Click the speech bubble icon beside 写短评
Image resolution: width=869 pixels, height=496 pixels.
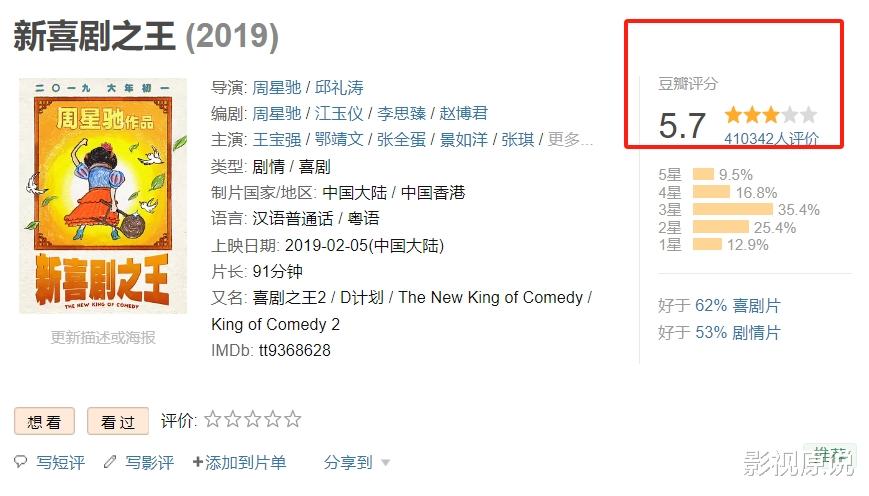[21, 461]
